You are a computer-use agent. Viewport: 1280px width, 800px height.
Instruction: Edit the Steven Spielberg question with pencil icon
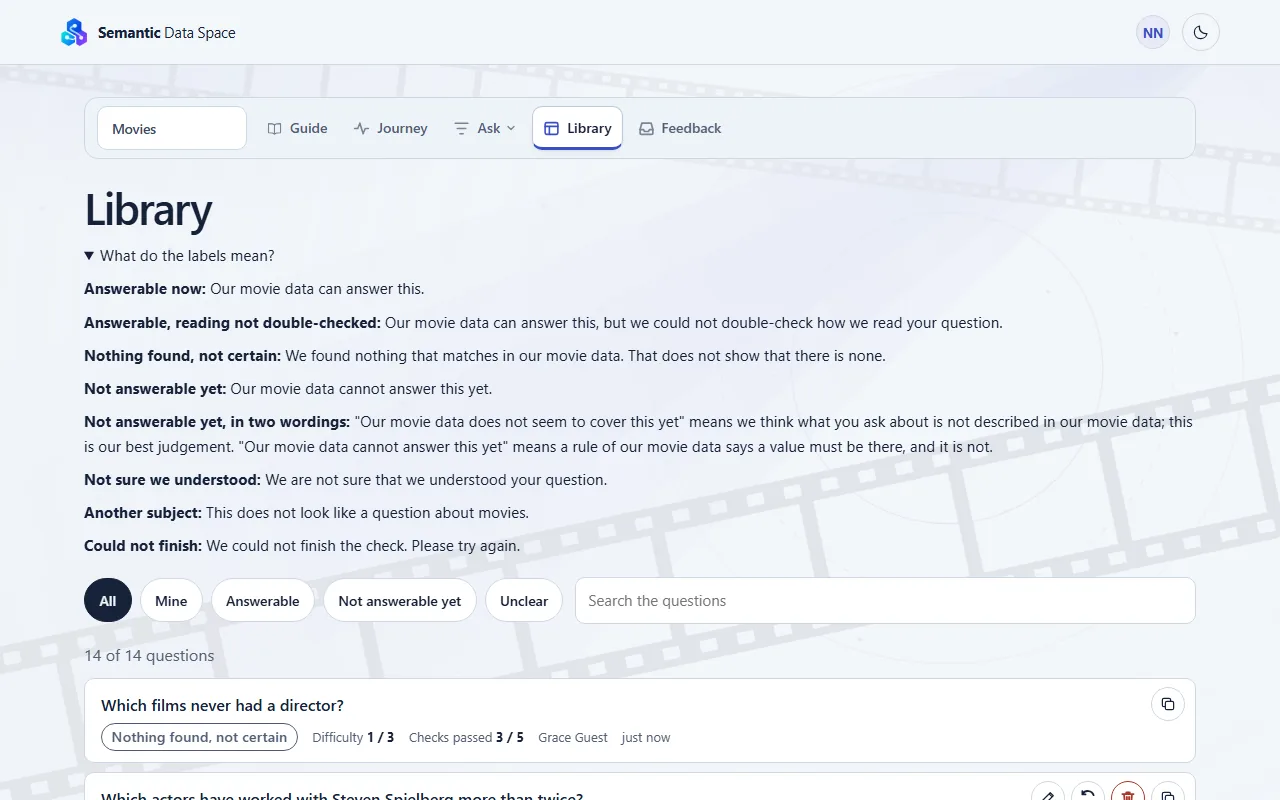point(1048,796)
